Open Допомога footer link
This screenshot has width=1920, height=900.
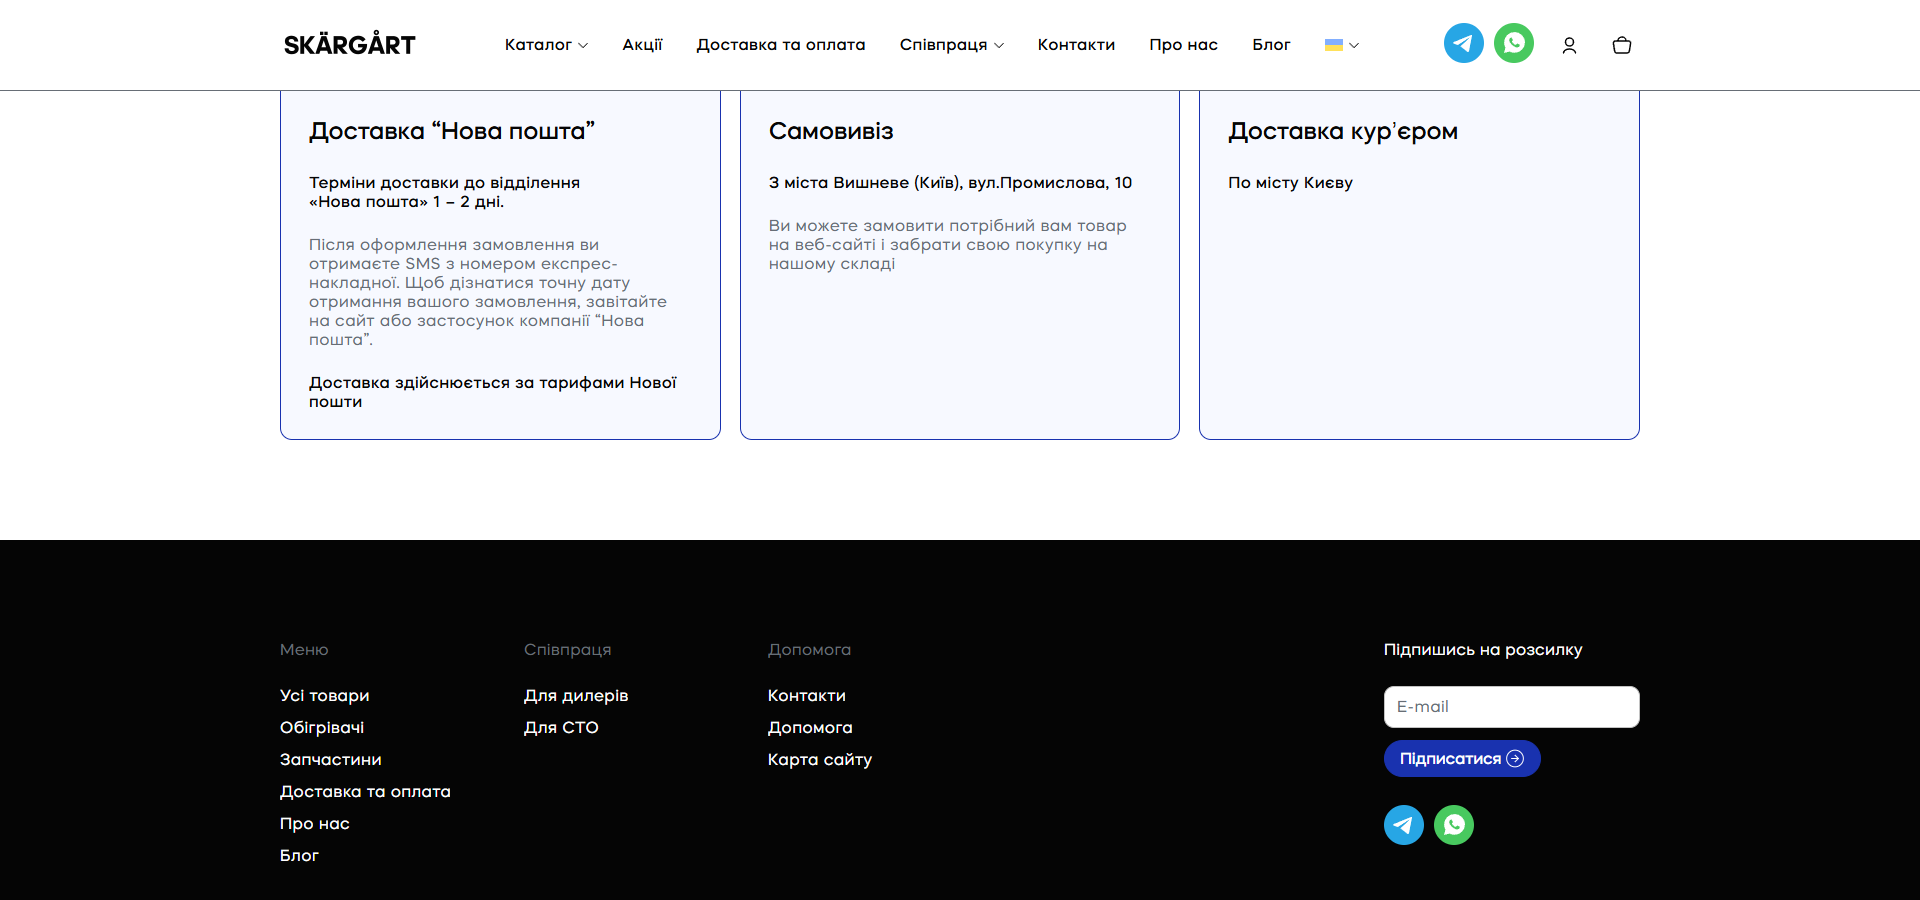coord(810,728)
